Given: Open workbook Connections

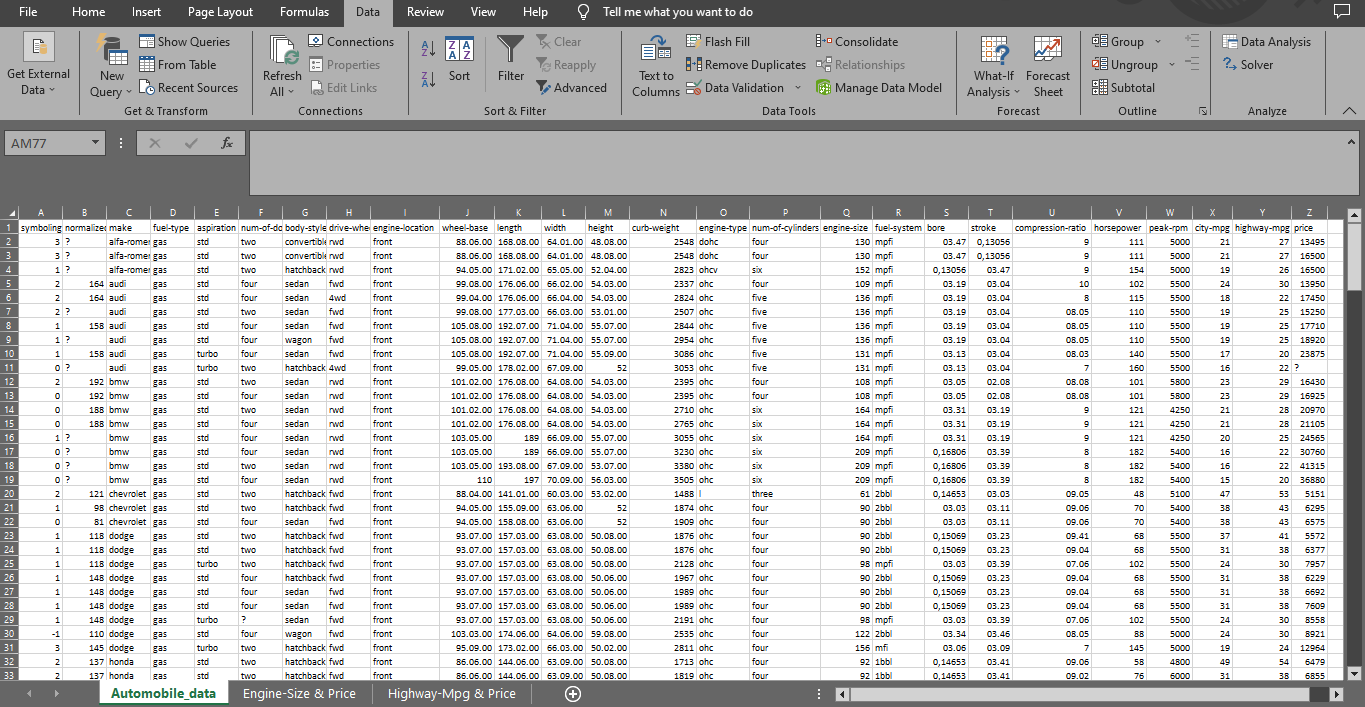Looking at the screenshot, I should pos(351,42).
